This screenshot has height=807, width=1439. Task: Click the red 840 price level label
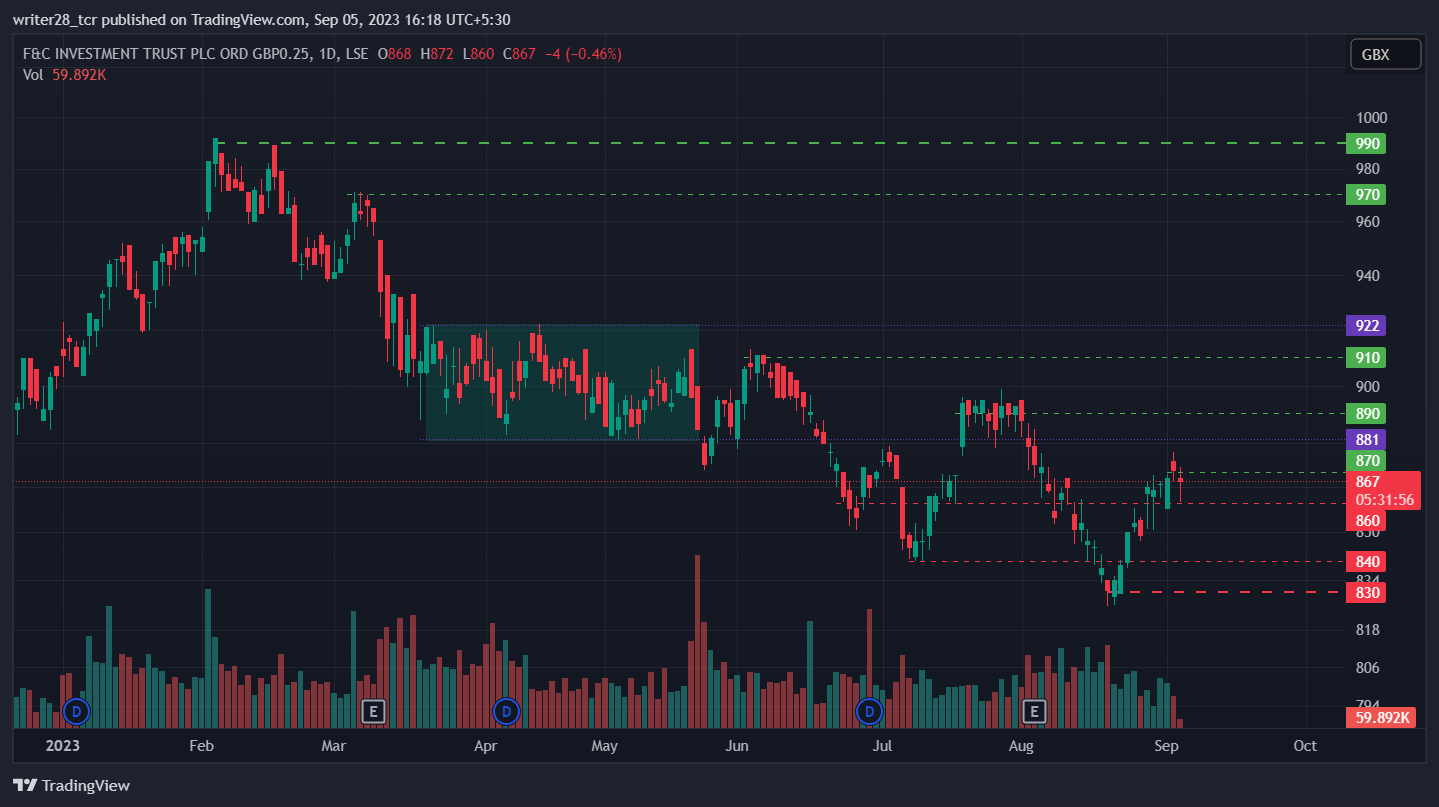click(1368, 561)
